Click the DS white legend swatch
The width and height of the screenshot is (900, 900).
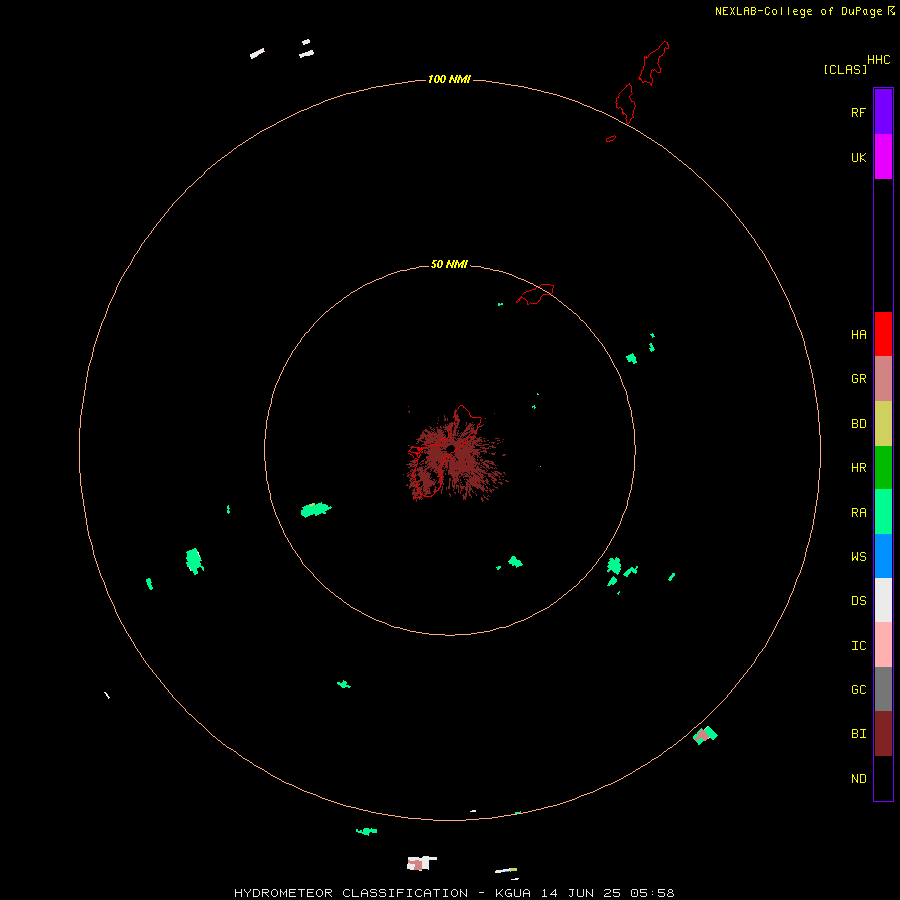tap(883, 600)
